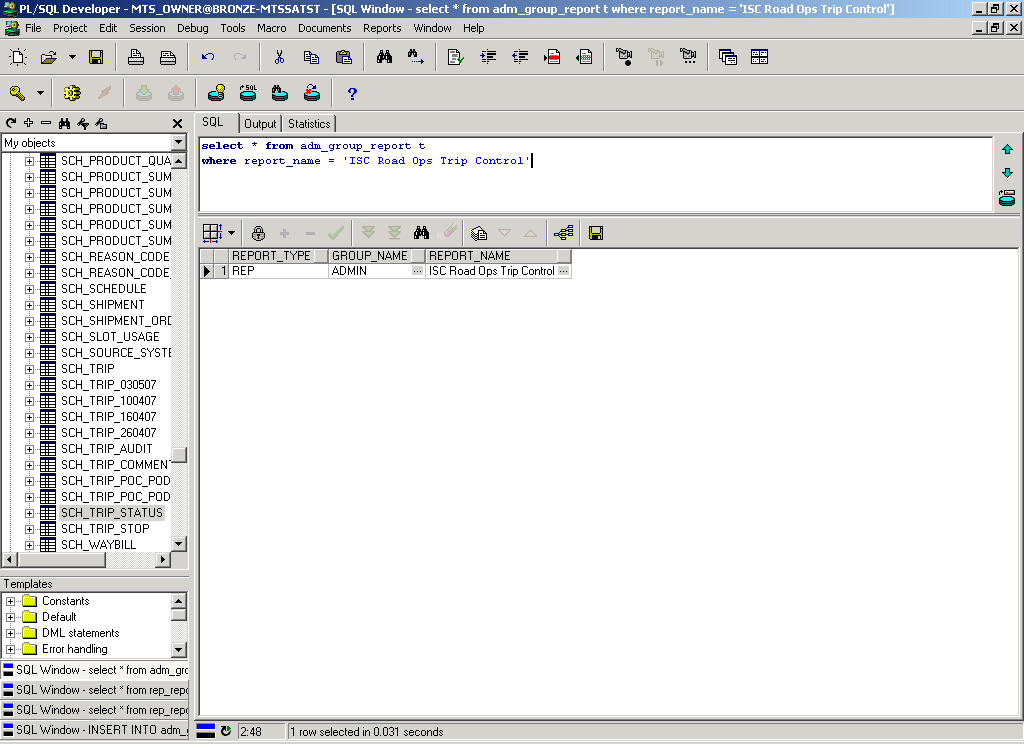This screenshot has height=744, width=1024.
Task: Switch to the Statistics tab
Action: tap(309, 123)
